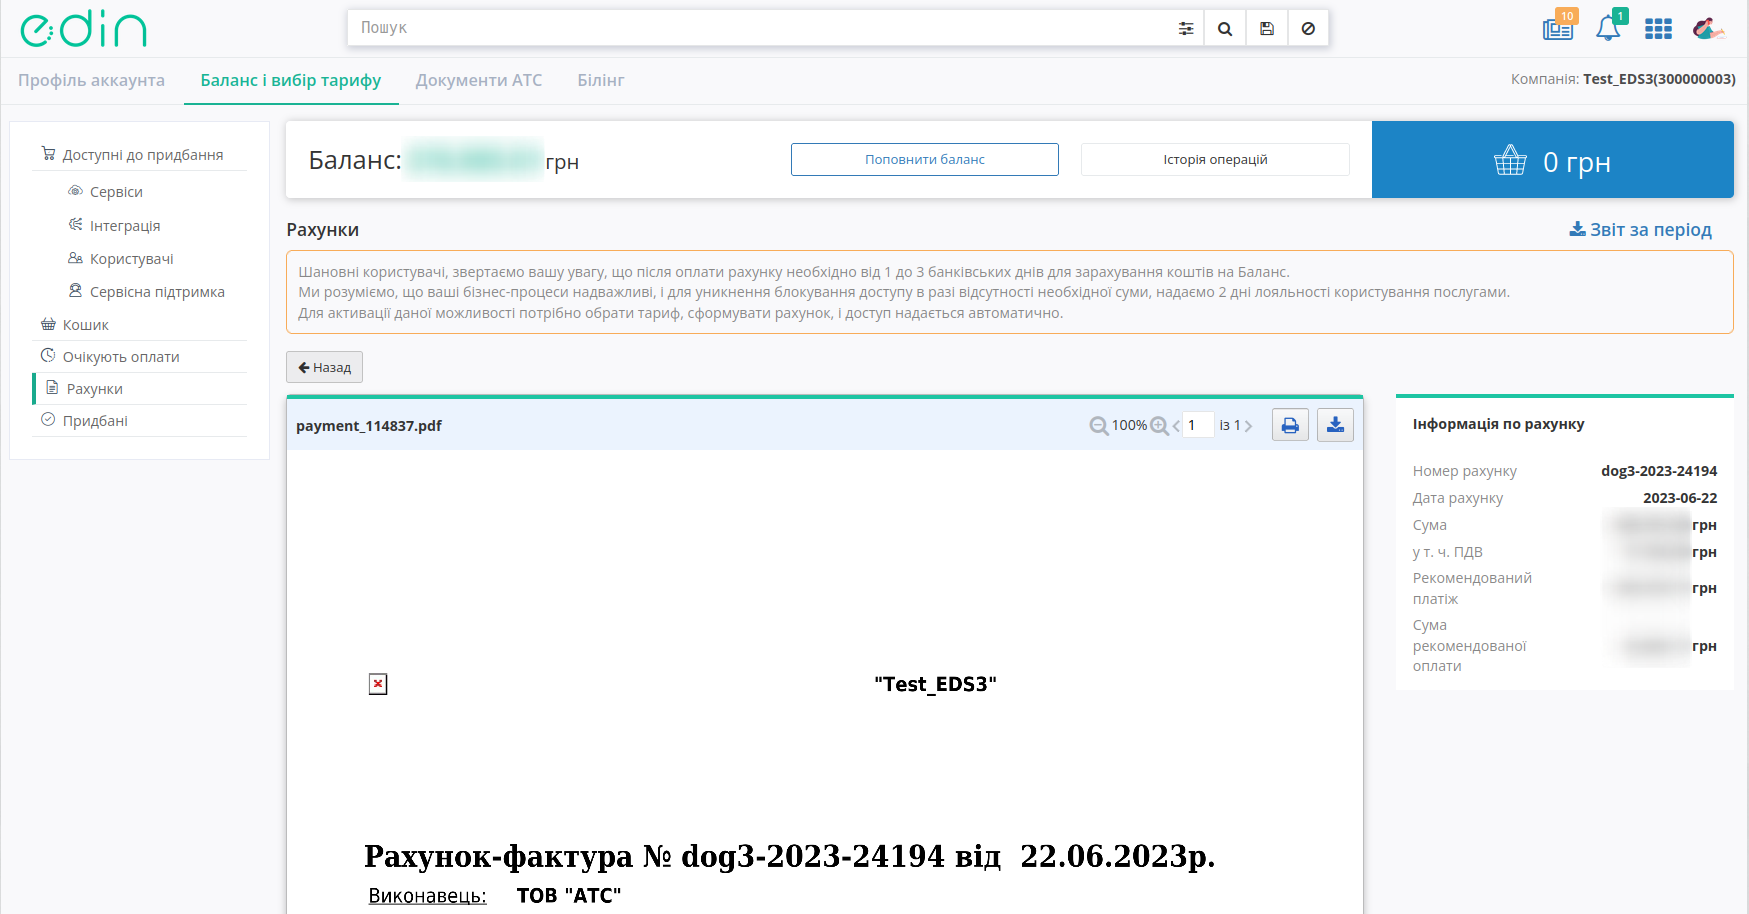Select Баланс і вибір тарифу tab

(291, 80)
